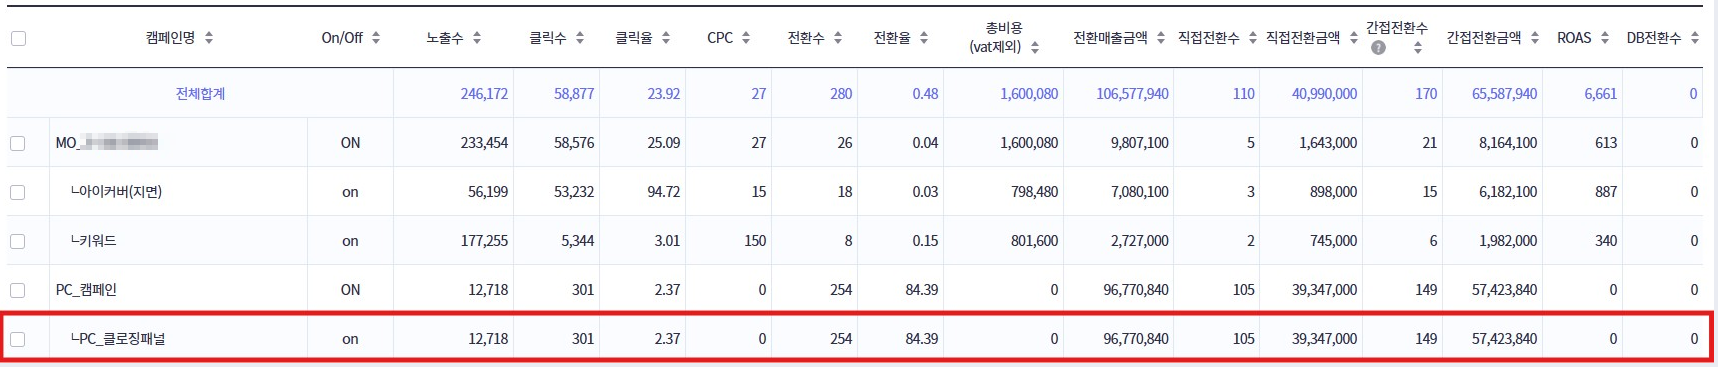
Task: Open the ㄴ키워드 ad group
Action: [93, 241]
